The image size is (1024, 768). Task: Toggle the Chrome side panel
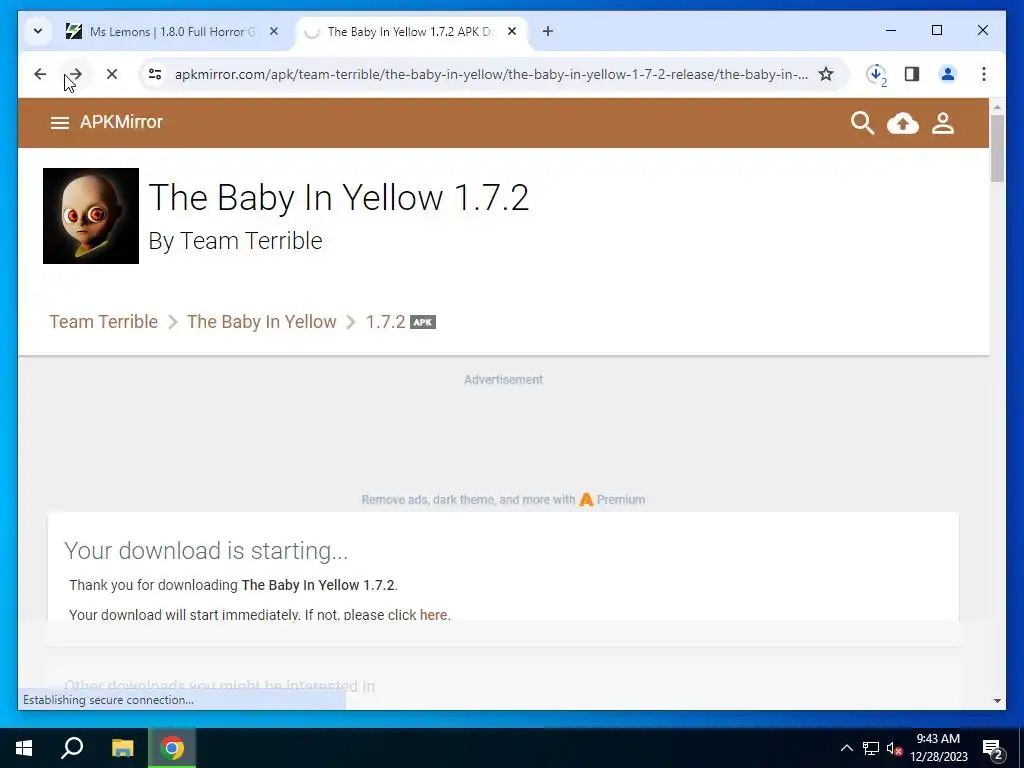coord(912,74)
